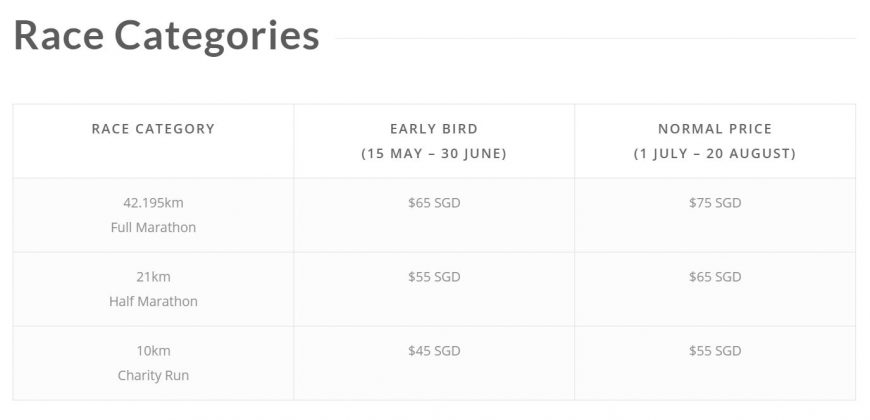
Task: Click the $45 SGD early bird price
Action: point(434,351)
